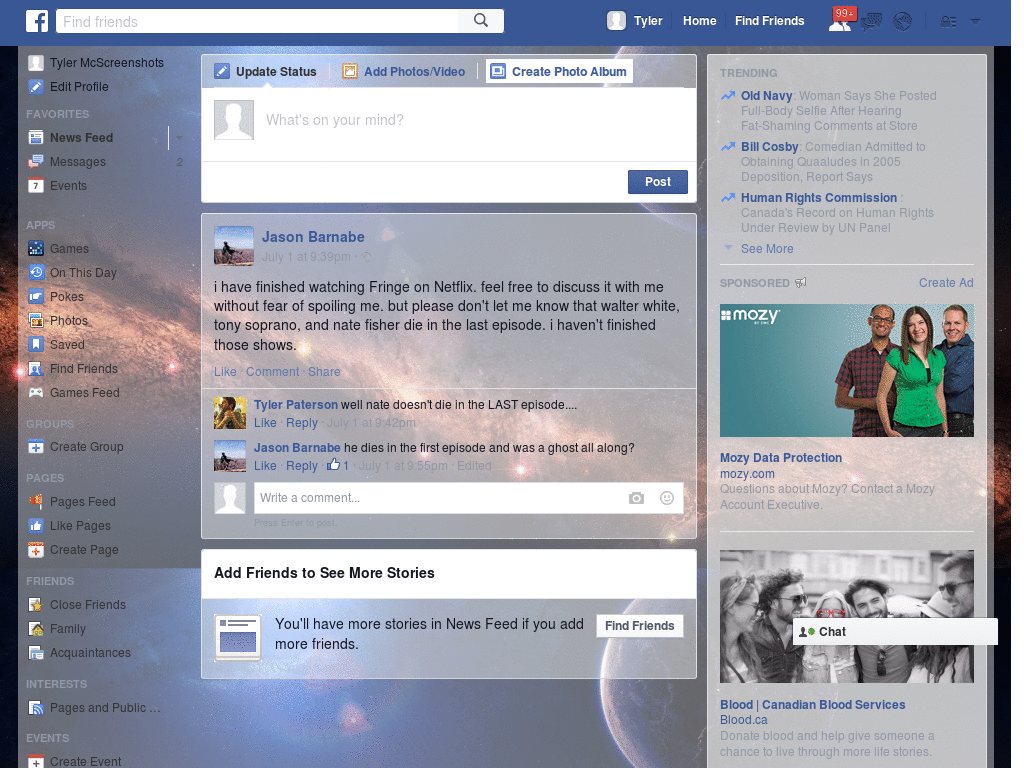1024x768 pixels.
Task: Click the search magnifier button
Action: [481, 21]
